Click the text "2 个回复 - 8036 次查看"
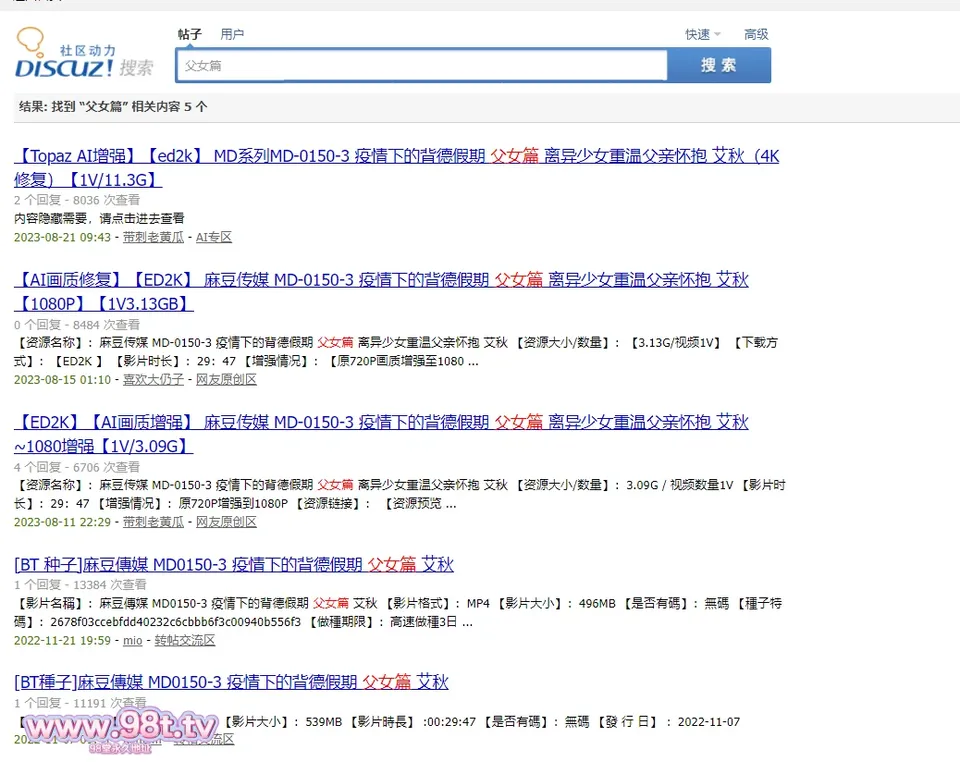960x762 pixels. pyautogui.click(x=77, y=200)
